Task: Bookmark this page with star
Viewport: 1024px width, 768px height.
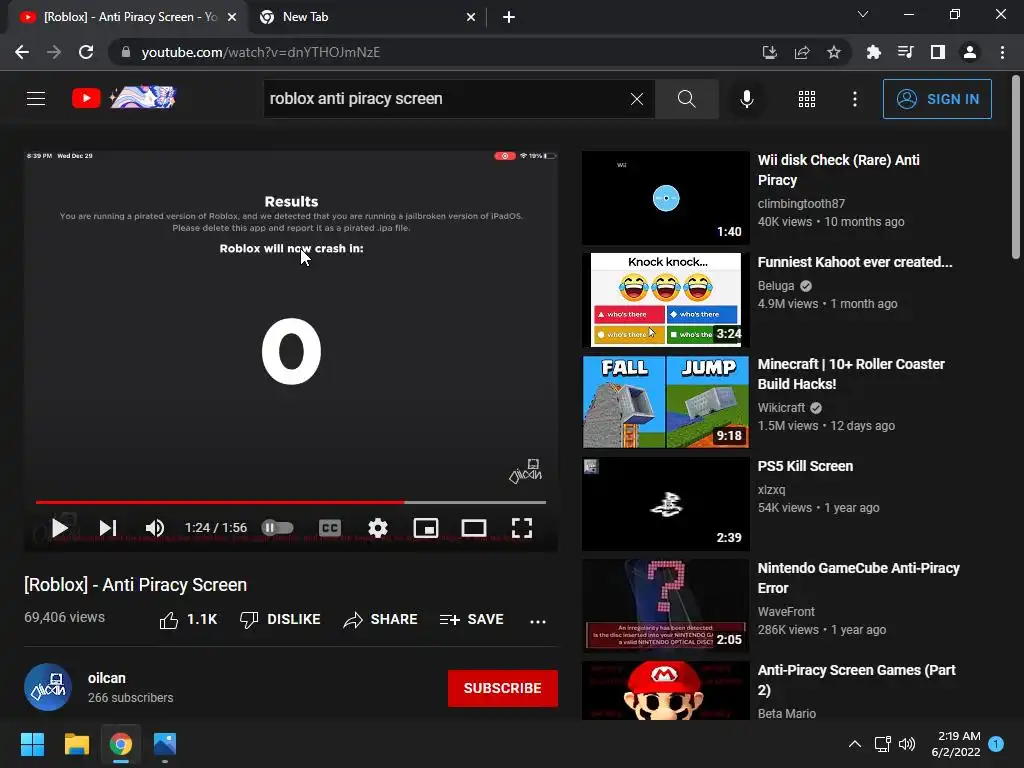Action: 834,52
